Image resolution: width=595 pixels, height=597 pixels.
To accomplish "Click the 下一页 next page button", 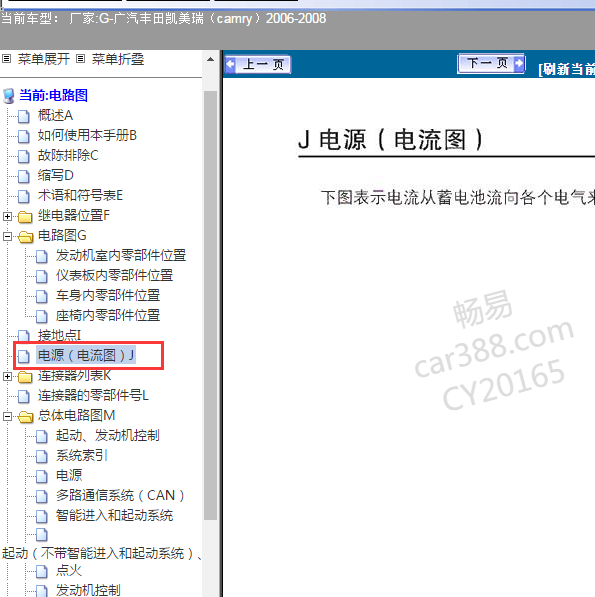I will pos(491,63).
